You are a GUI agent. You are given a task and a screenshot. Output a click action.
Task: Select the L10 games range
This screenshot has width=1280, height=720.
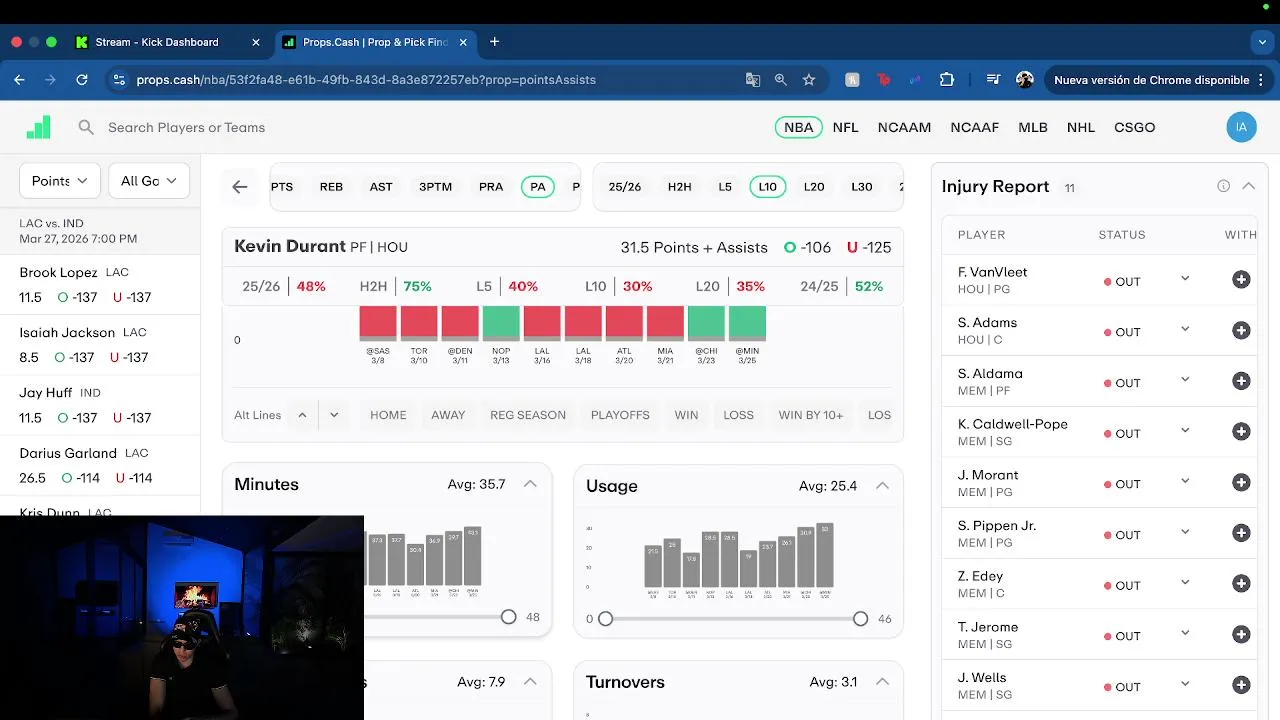point(767,187)
